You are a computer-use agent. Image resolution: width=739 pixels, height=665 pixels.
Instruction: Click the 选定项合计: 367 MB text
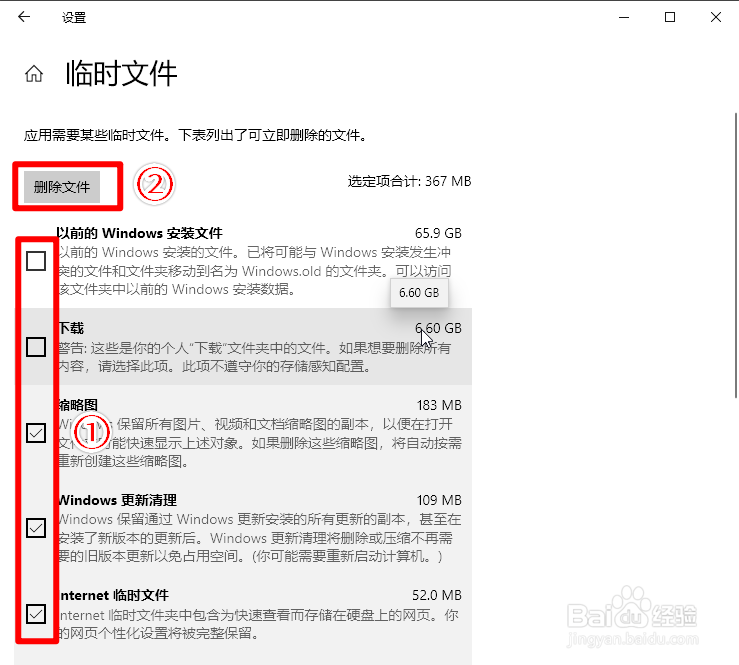pos(410,181)
